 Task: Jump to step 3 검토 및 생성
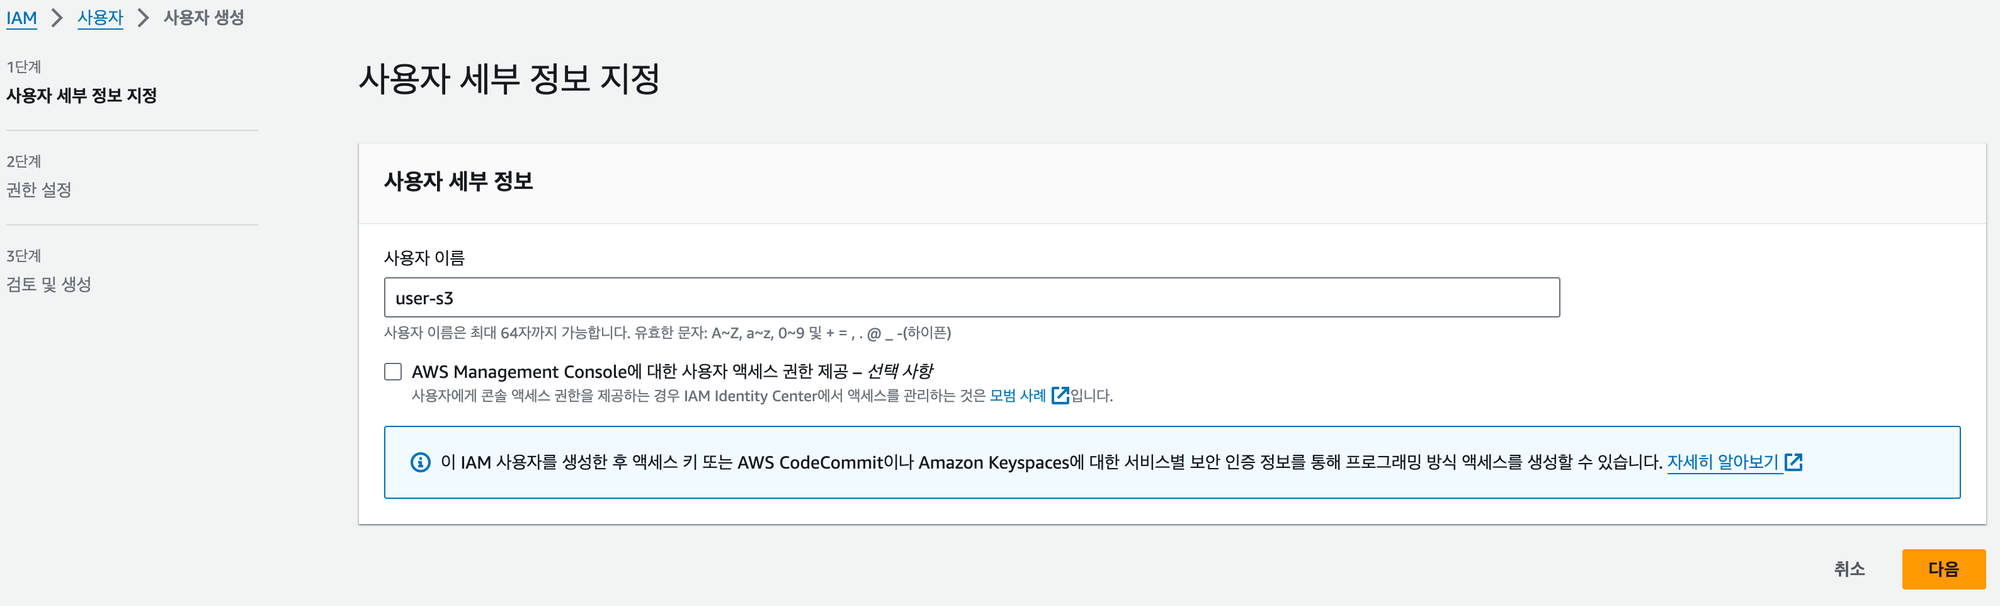pos(49,285)
